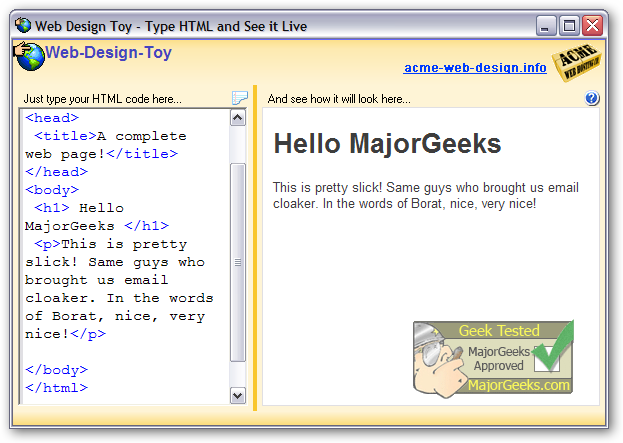Click the <head> tag in the code
The image size is (623, 443).
point(52,118)
